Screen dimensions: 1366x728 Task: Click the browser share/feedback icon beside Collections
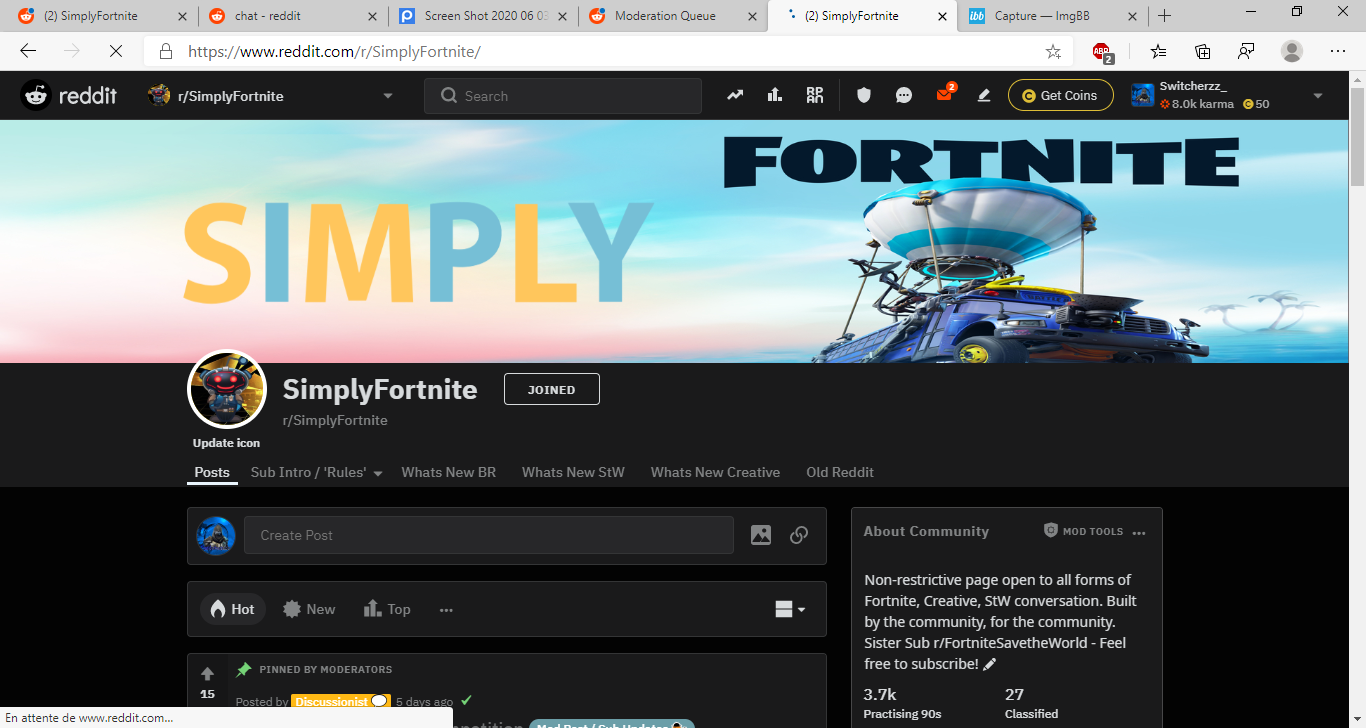1247,52
